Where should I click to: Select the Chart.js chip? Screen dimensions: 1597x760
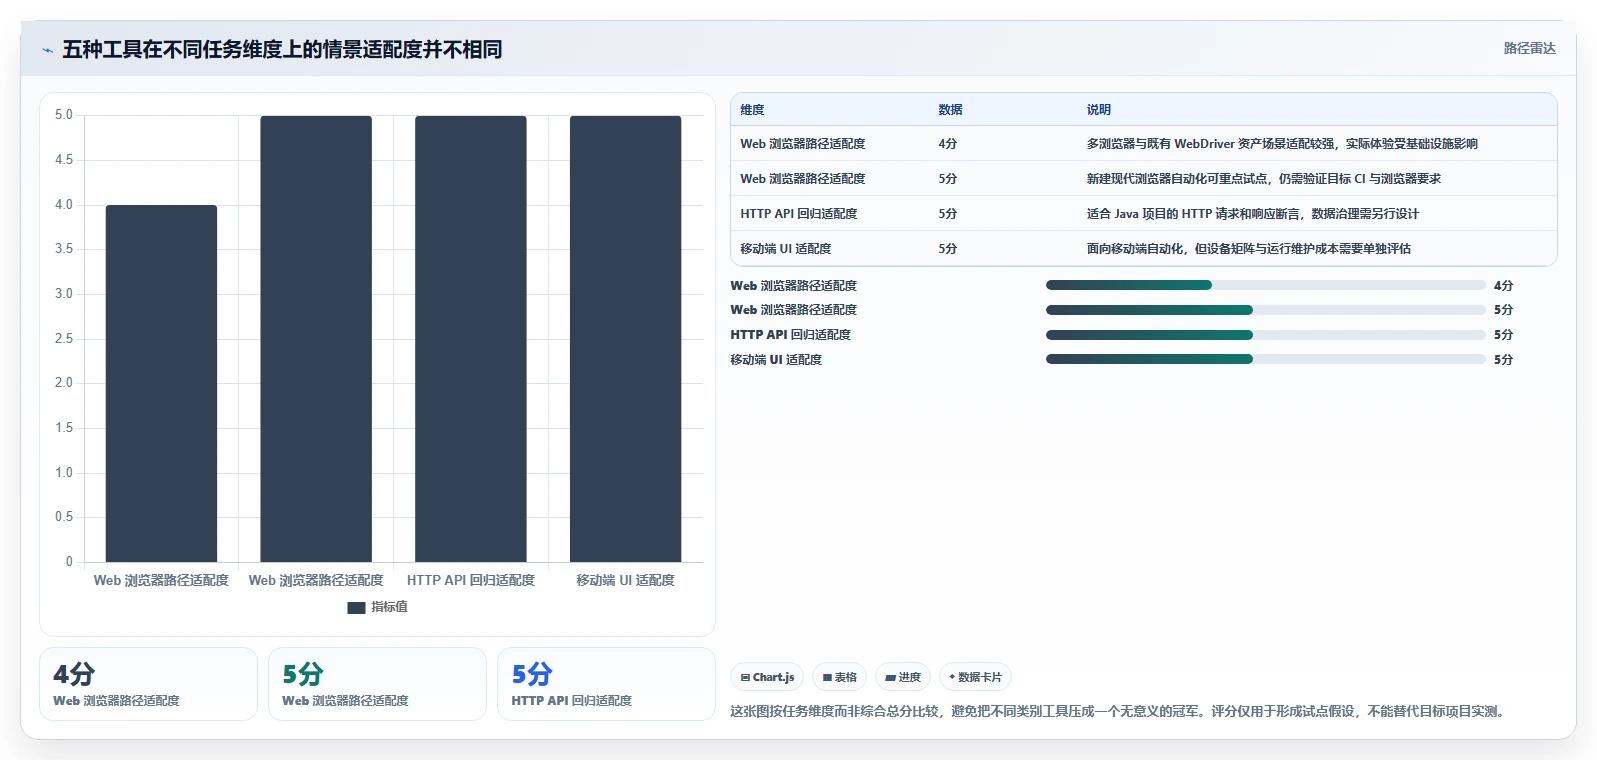[767, 677]
